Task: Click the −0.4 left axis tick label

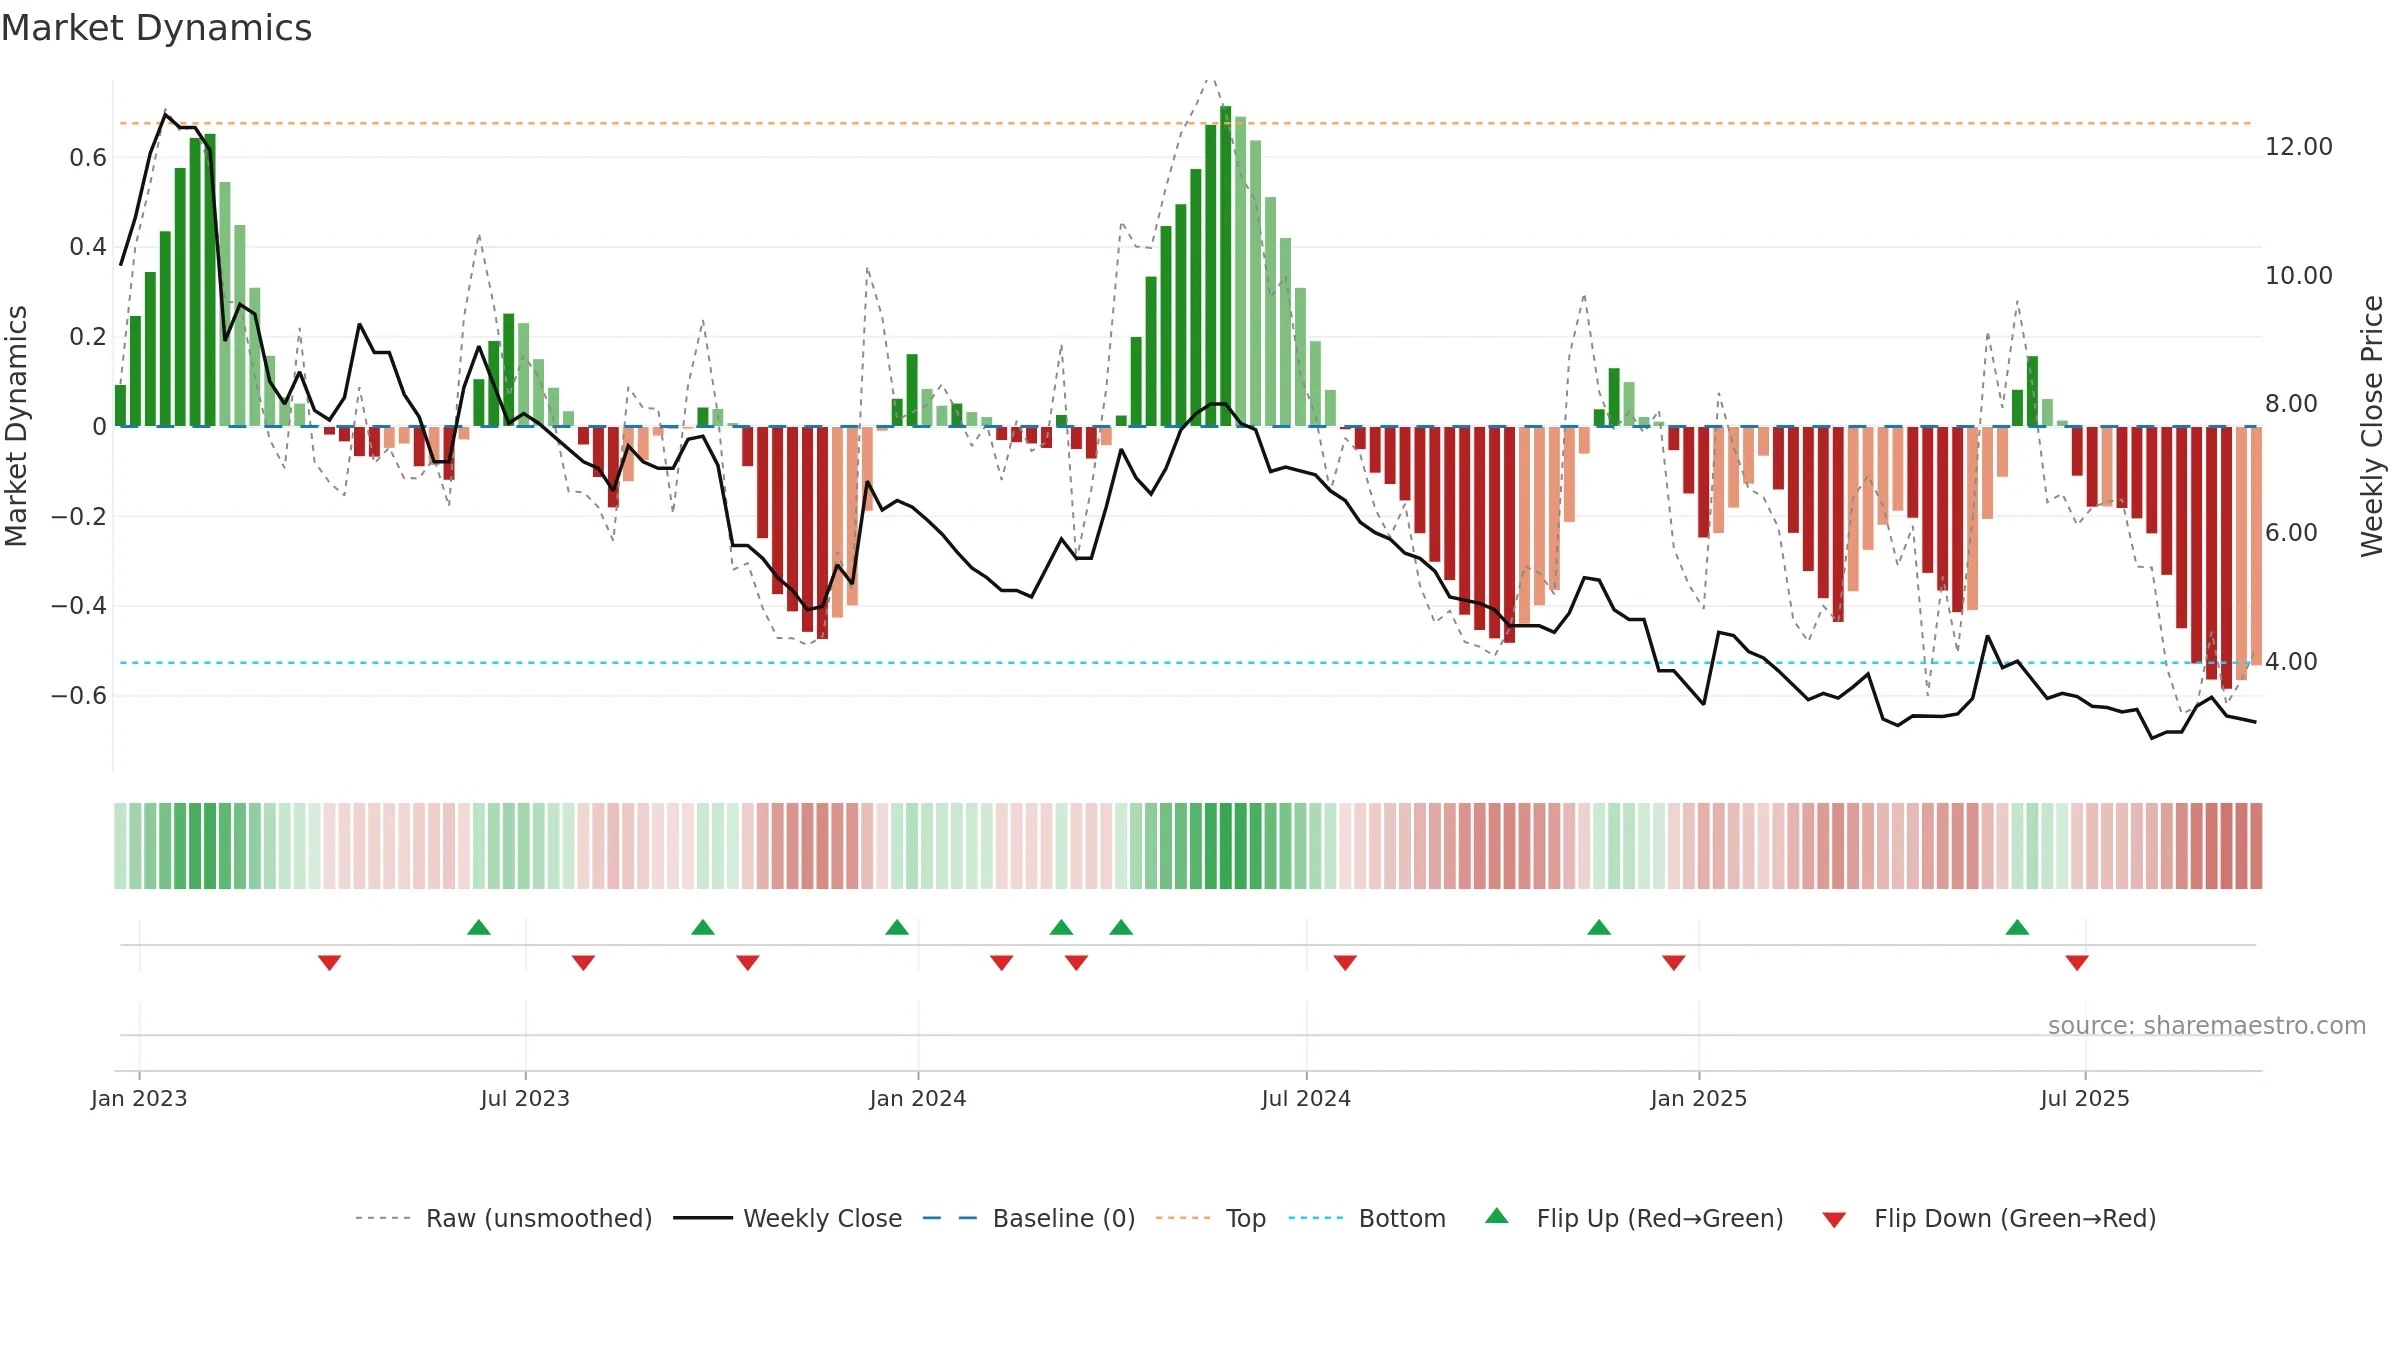Action: [79, 606]
